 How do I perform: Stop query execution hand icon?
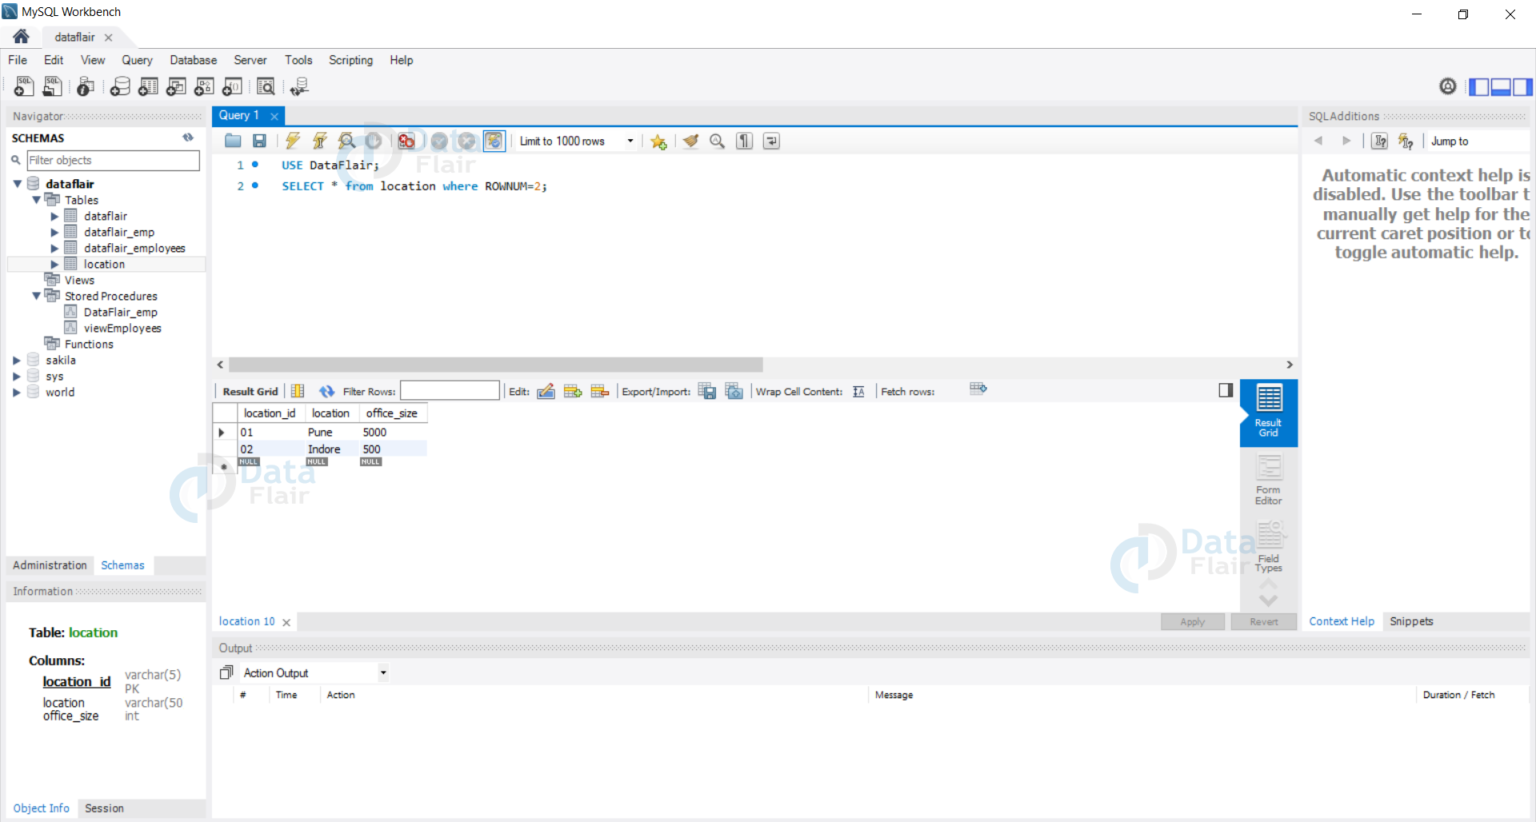[x=374, y=141]
